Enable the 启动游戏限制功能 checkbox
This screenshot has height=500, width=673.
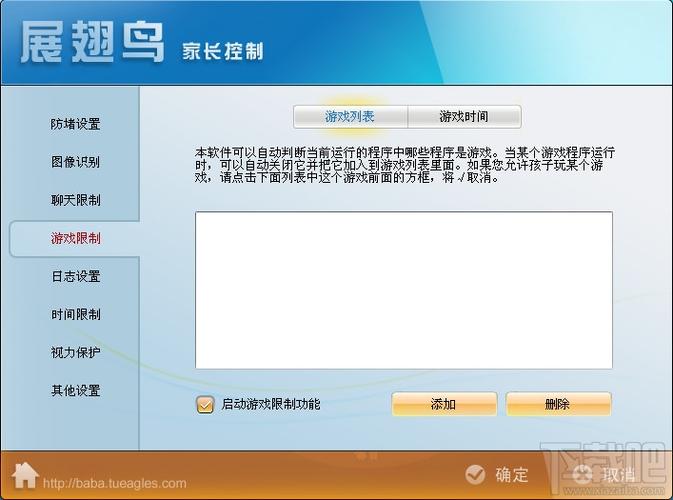(x=205, y=404)
